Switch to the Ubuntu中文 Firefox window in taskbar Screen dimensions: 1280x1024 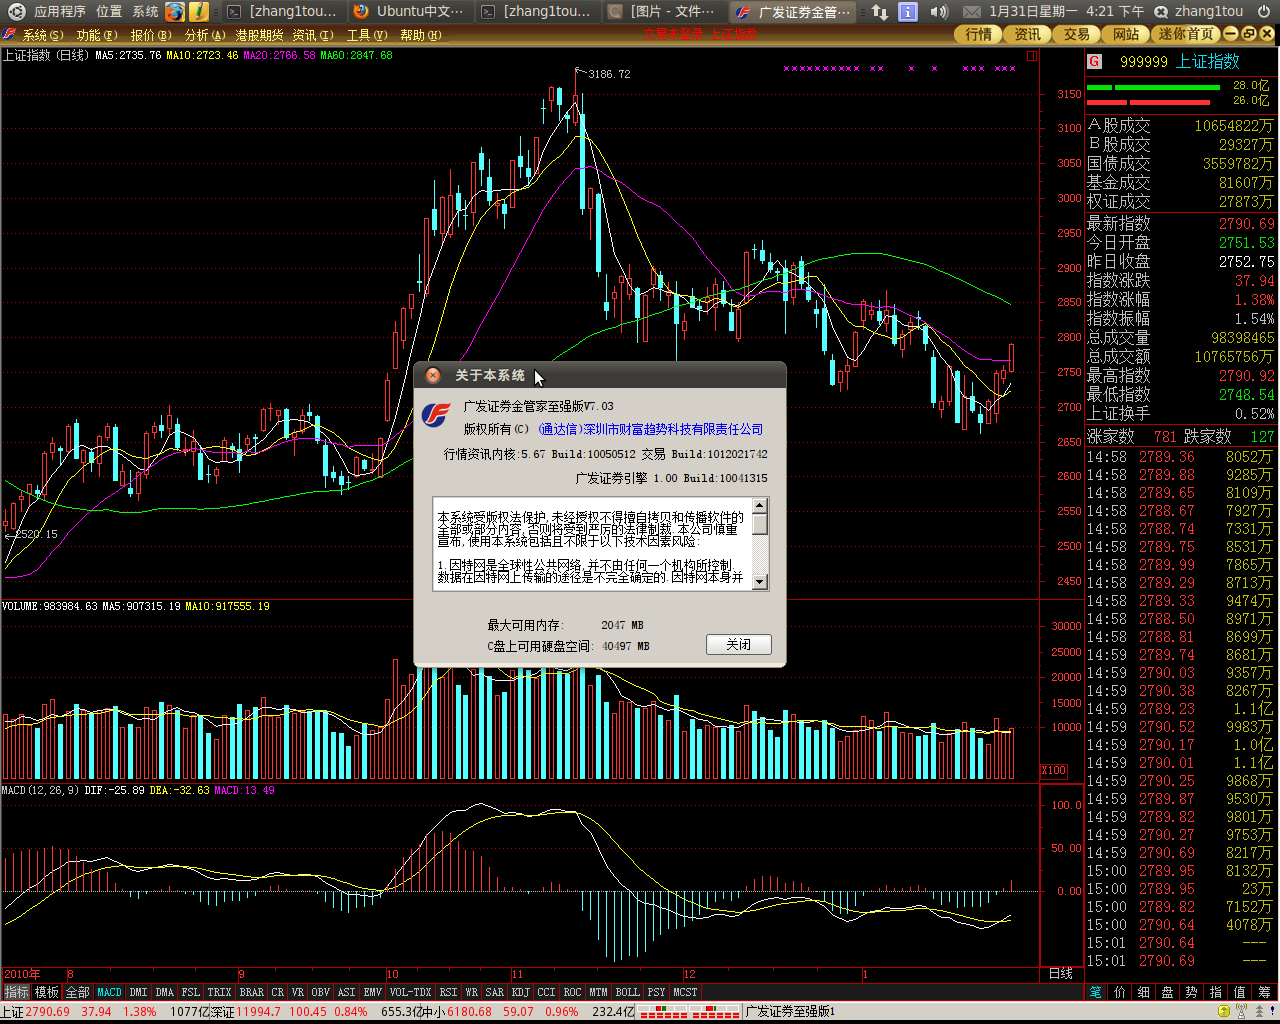(410, 11)
